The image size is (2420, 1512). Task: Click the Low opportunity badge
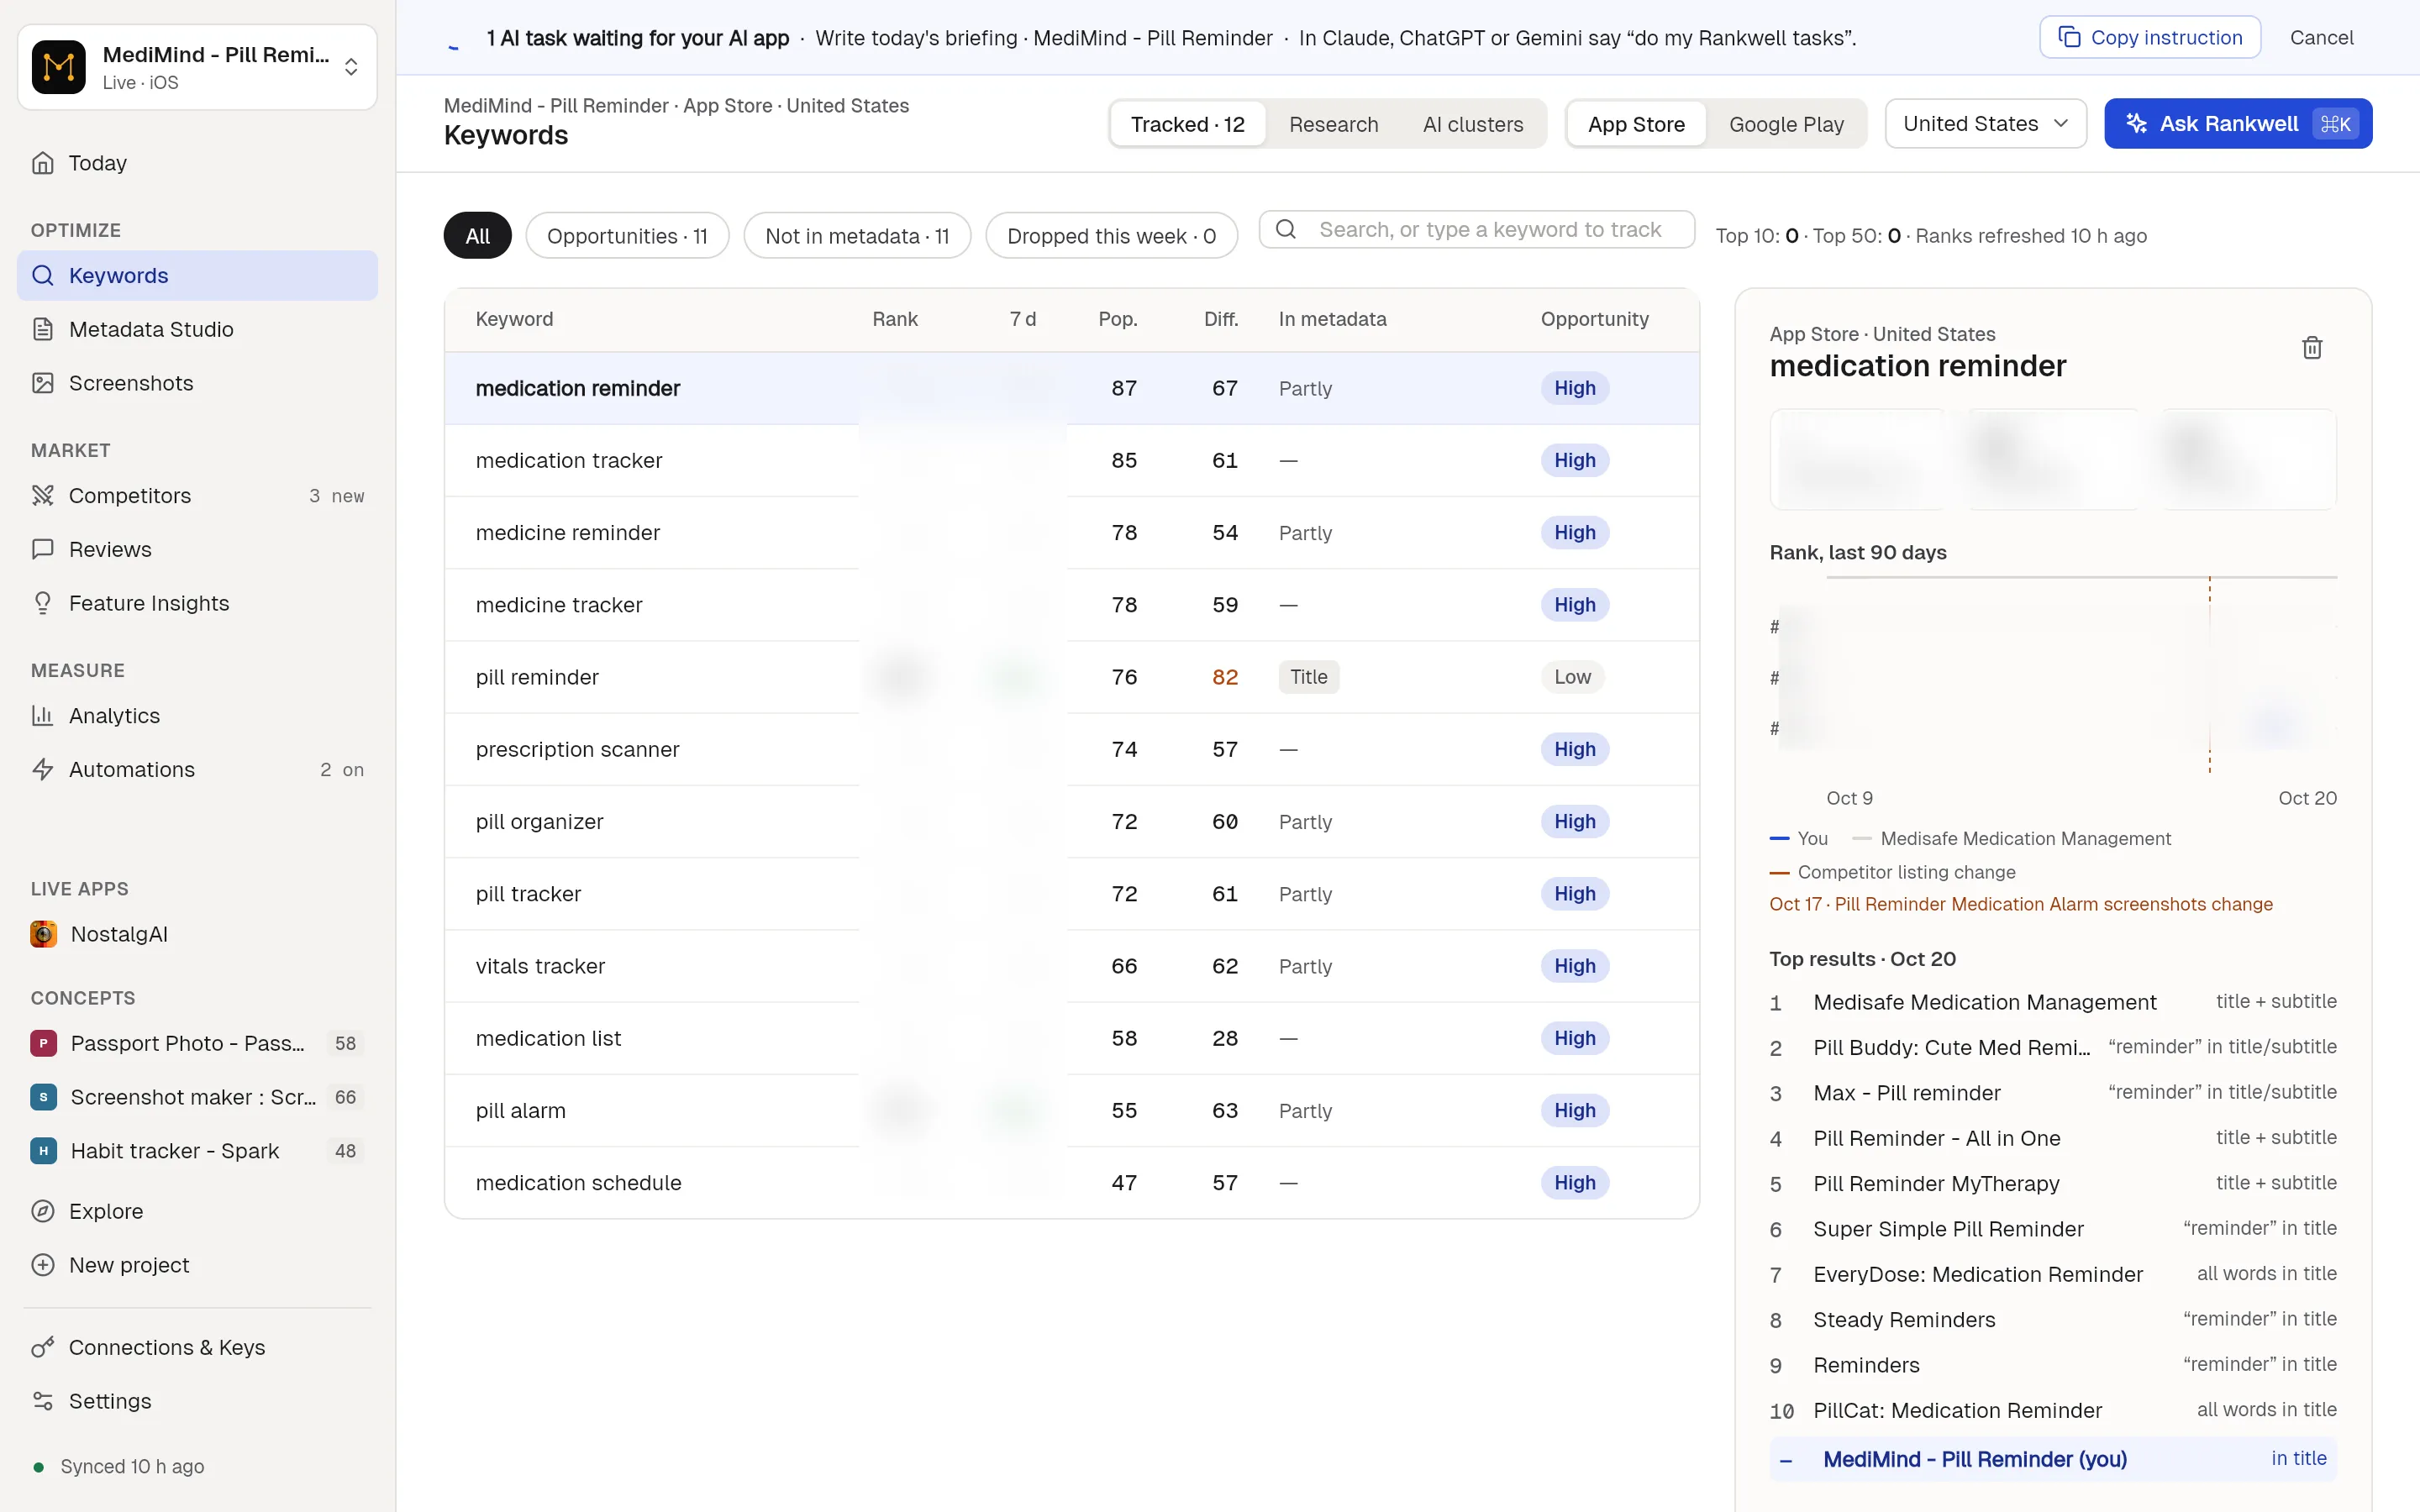(x=1572, y=677)
